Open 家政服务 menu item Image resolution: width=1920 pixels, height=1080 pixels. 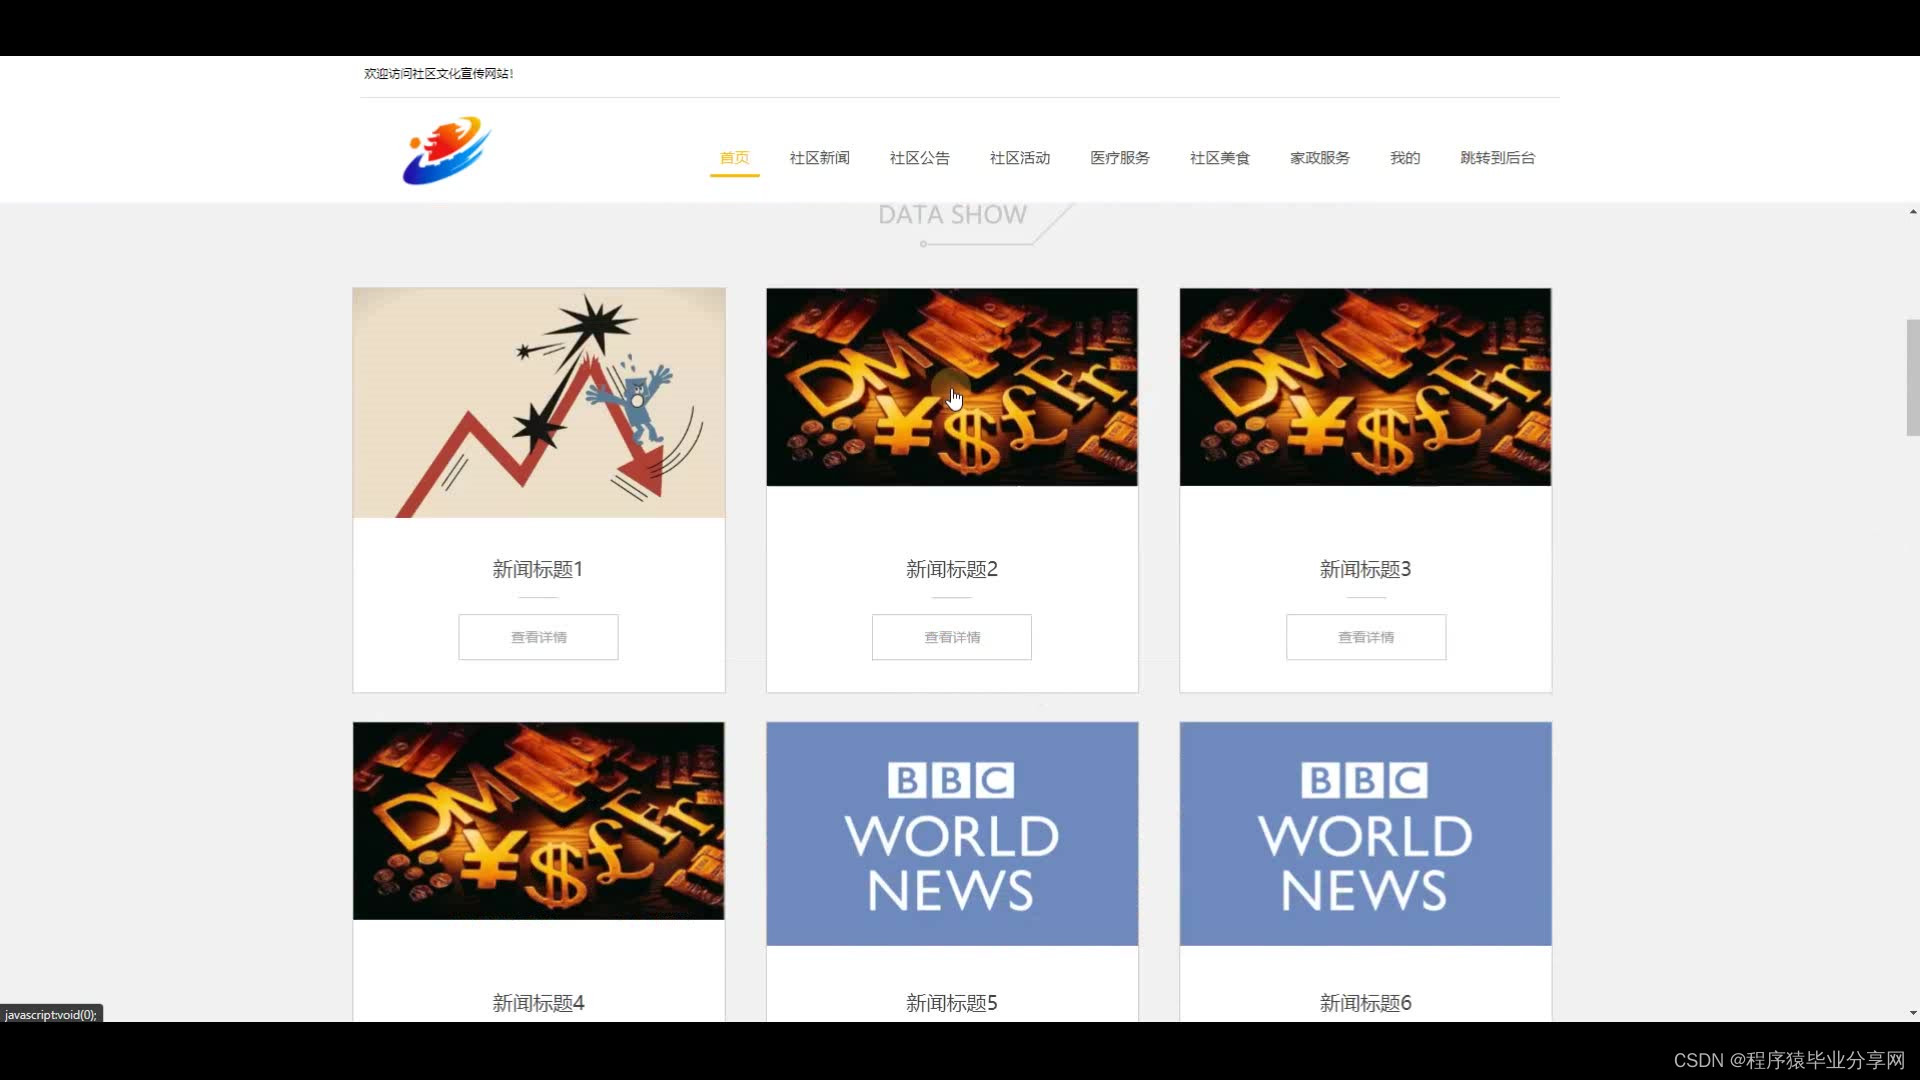click(1319, 158)
